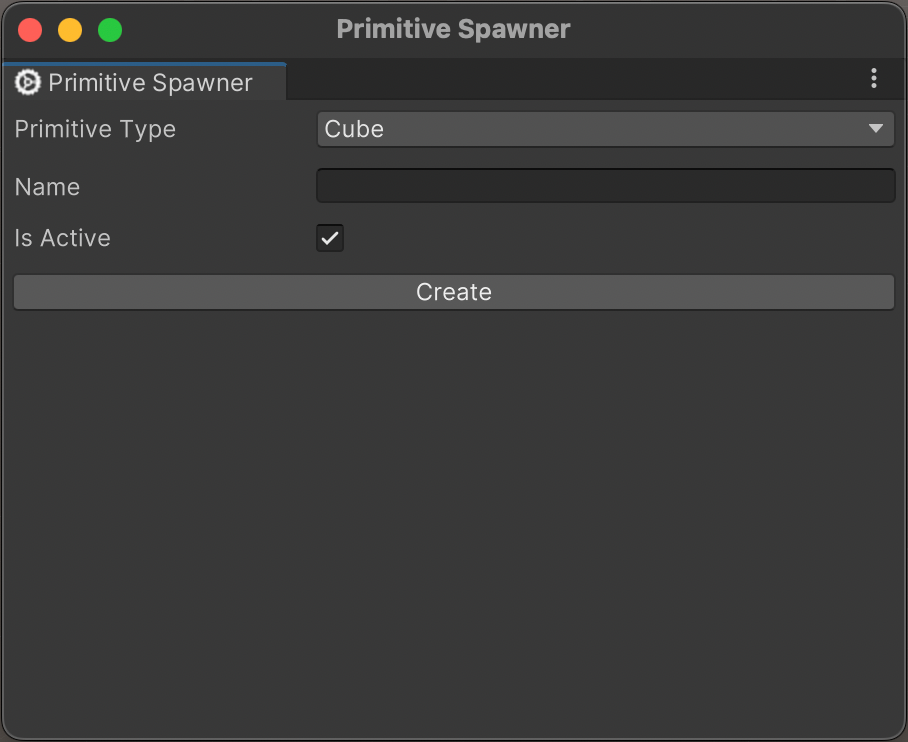Open the kebab menu in the top-right corner
Image resolution: width=908 pixels, height=742 pixels.
pyautogui.click(x=874, y=79)
